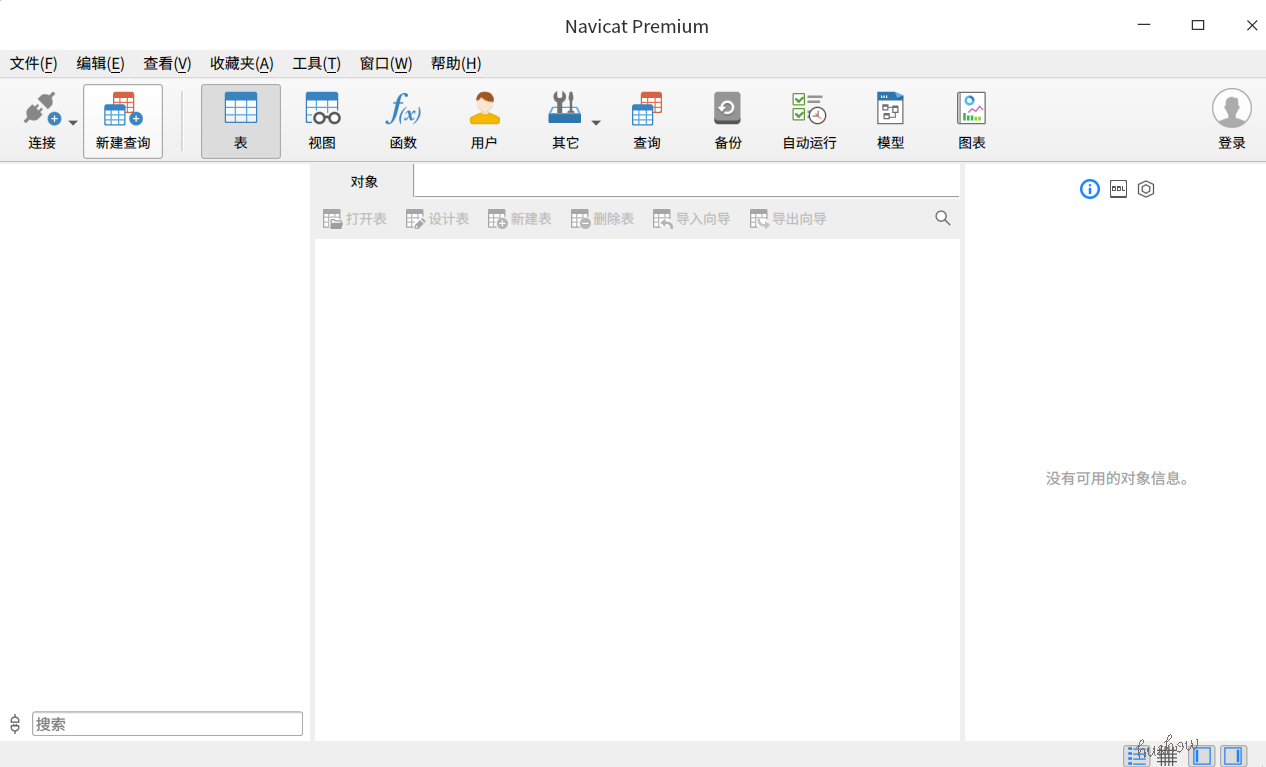Toggle the left navigation pane visibility
1266x767 pixels.
(1202, 756)
